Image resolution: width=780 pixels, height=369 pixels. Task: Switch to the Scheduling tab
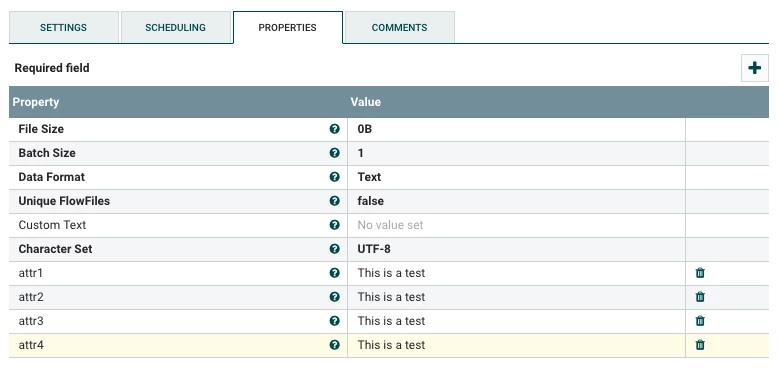coord(176,27)
